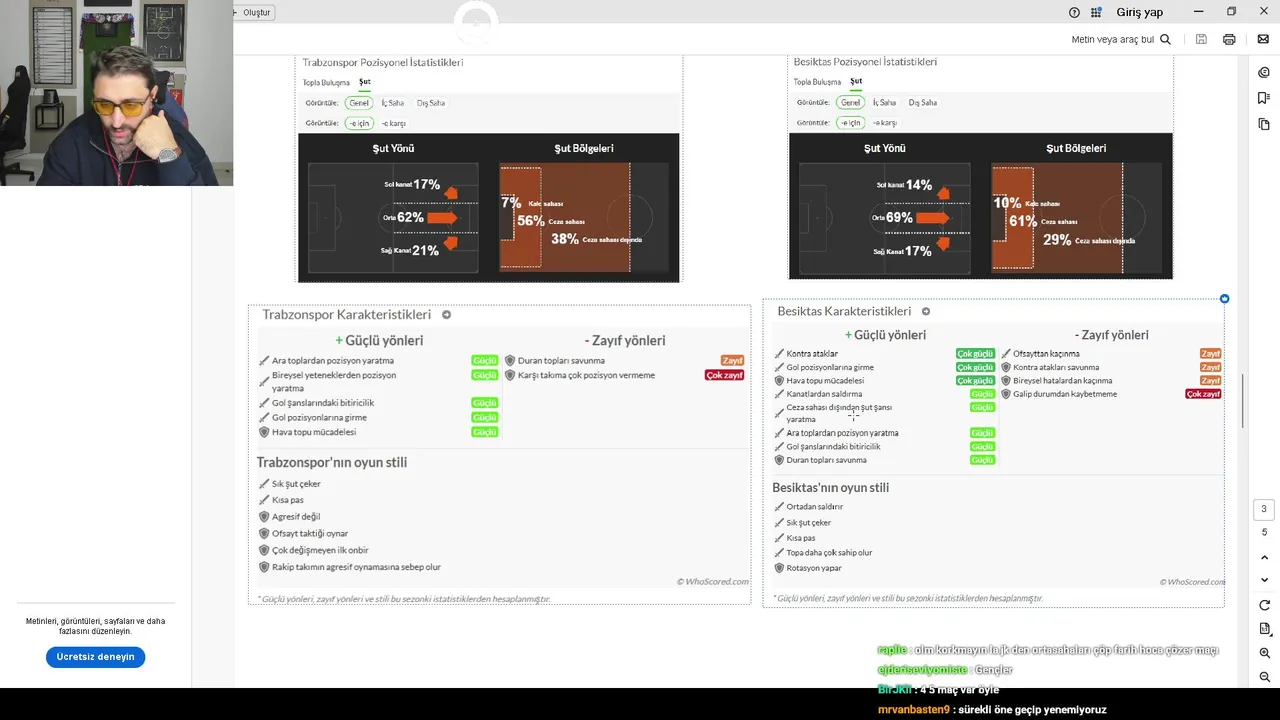The image size is (1280, 720).
Task: Open the comments panel icon
Action: coord(1264,72)
